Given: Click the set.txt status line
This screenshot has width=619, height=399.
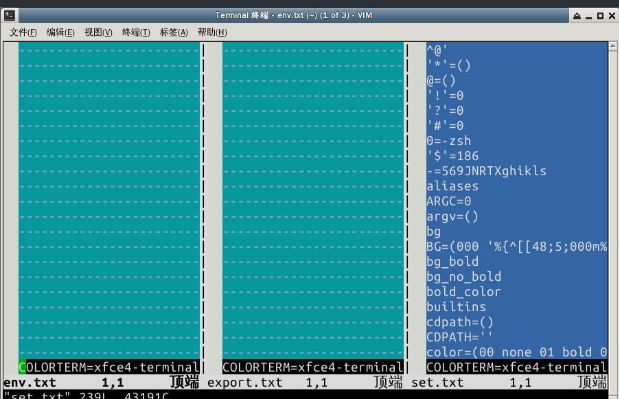Looking at the screenshot, I should (x=509, y=382).
